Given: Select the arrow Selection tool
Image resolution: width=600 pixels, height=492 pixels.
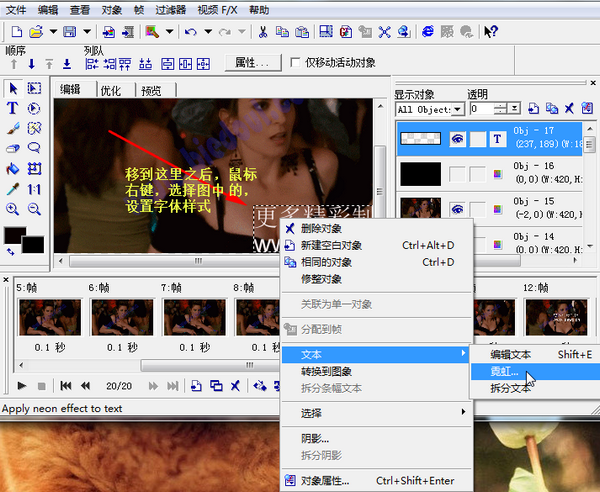Looking at the screenshot, I should 13,88.
